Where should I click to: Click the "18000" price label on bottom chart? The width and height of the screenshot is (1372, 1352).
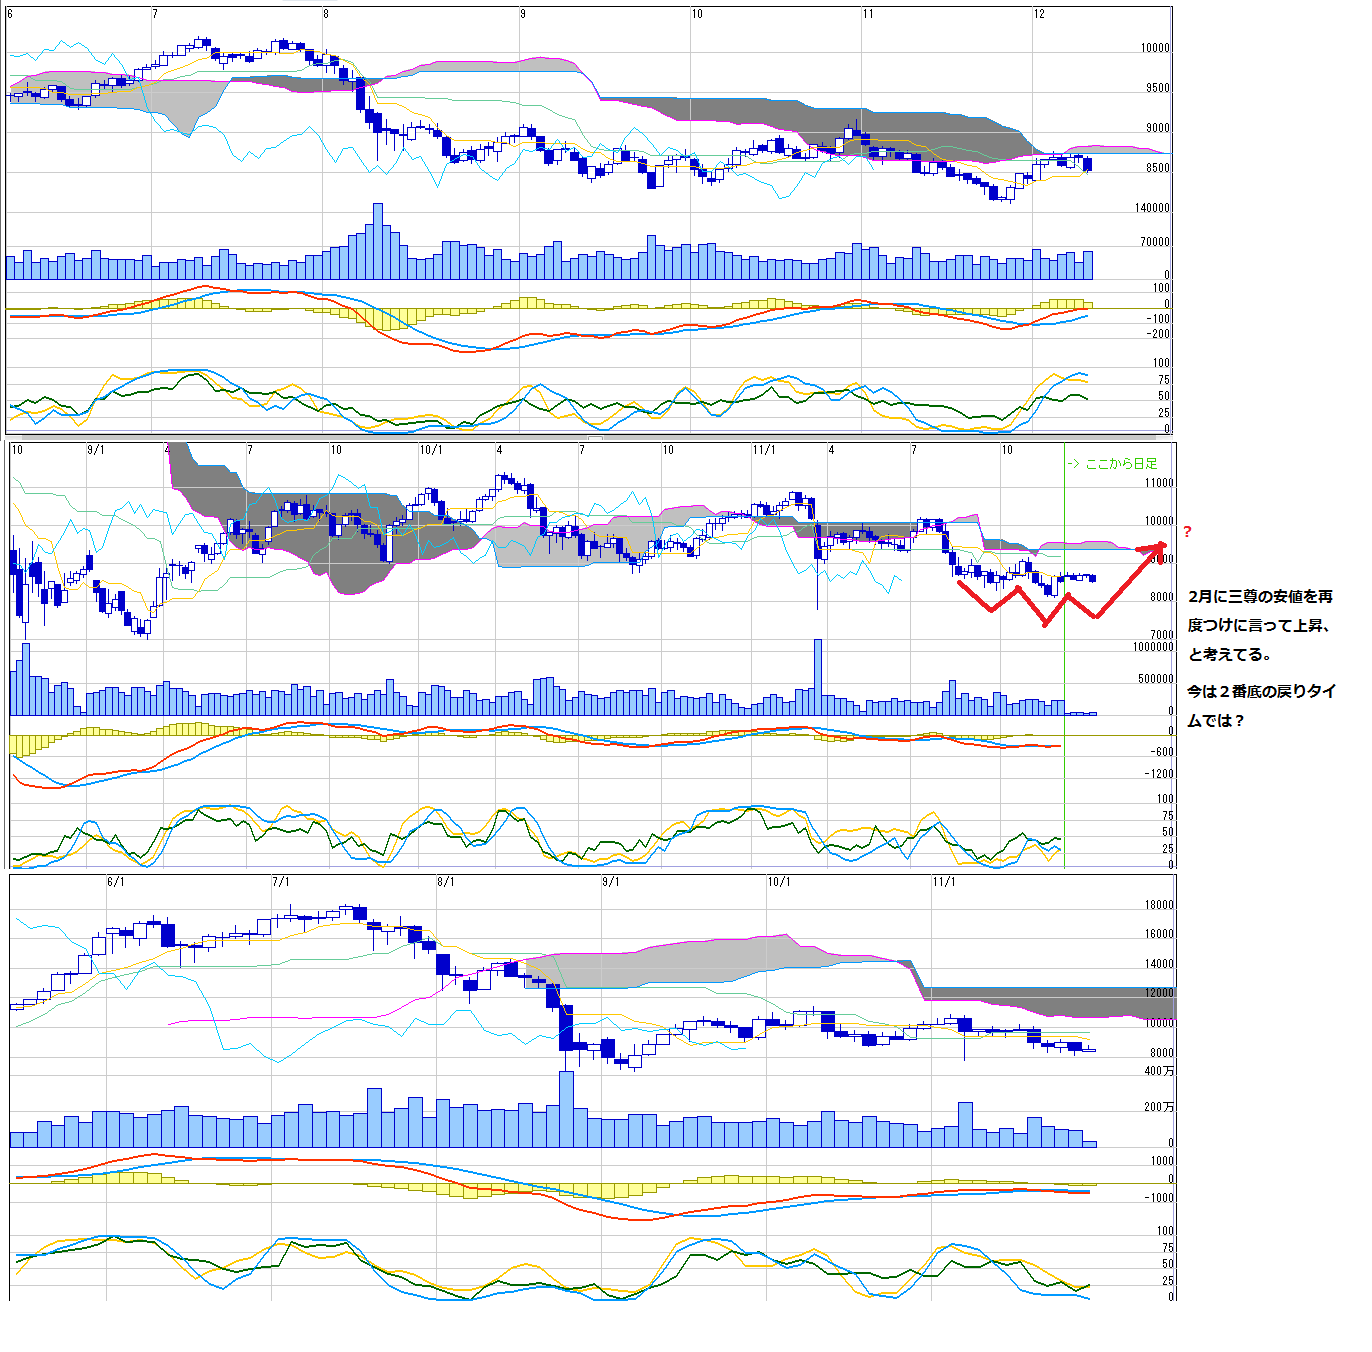tap(1159, 905)
